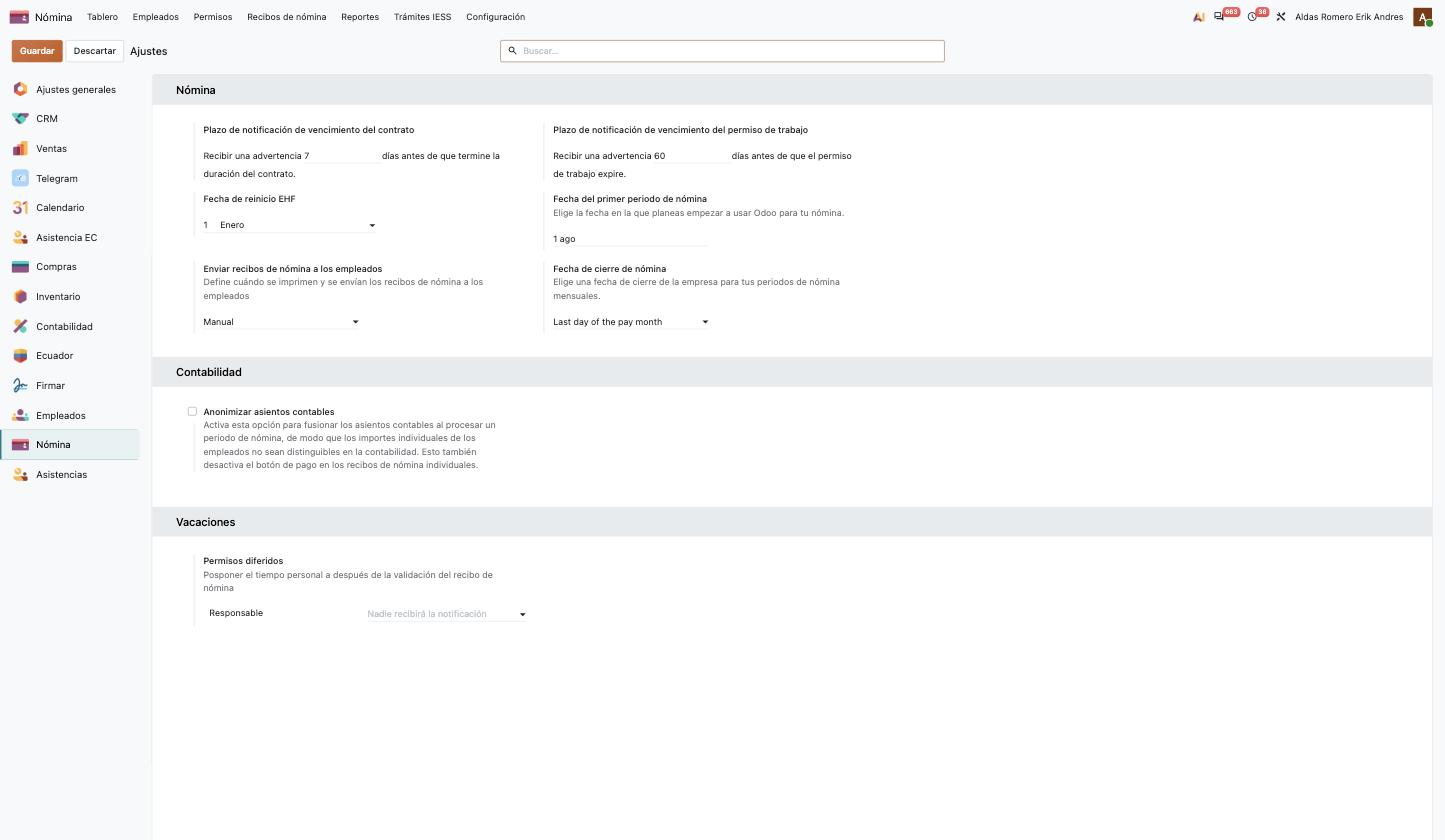
Task: Open the AI assistant icon
Action: [1198, 17]
